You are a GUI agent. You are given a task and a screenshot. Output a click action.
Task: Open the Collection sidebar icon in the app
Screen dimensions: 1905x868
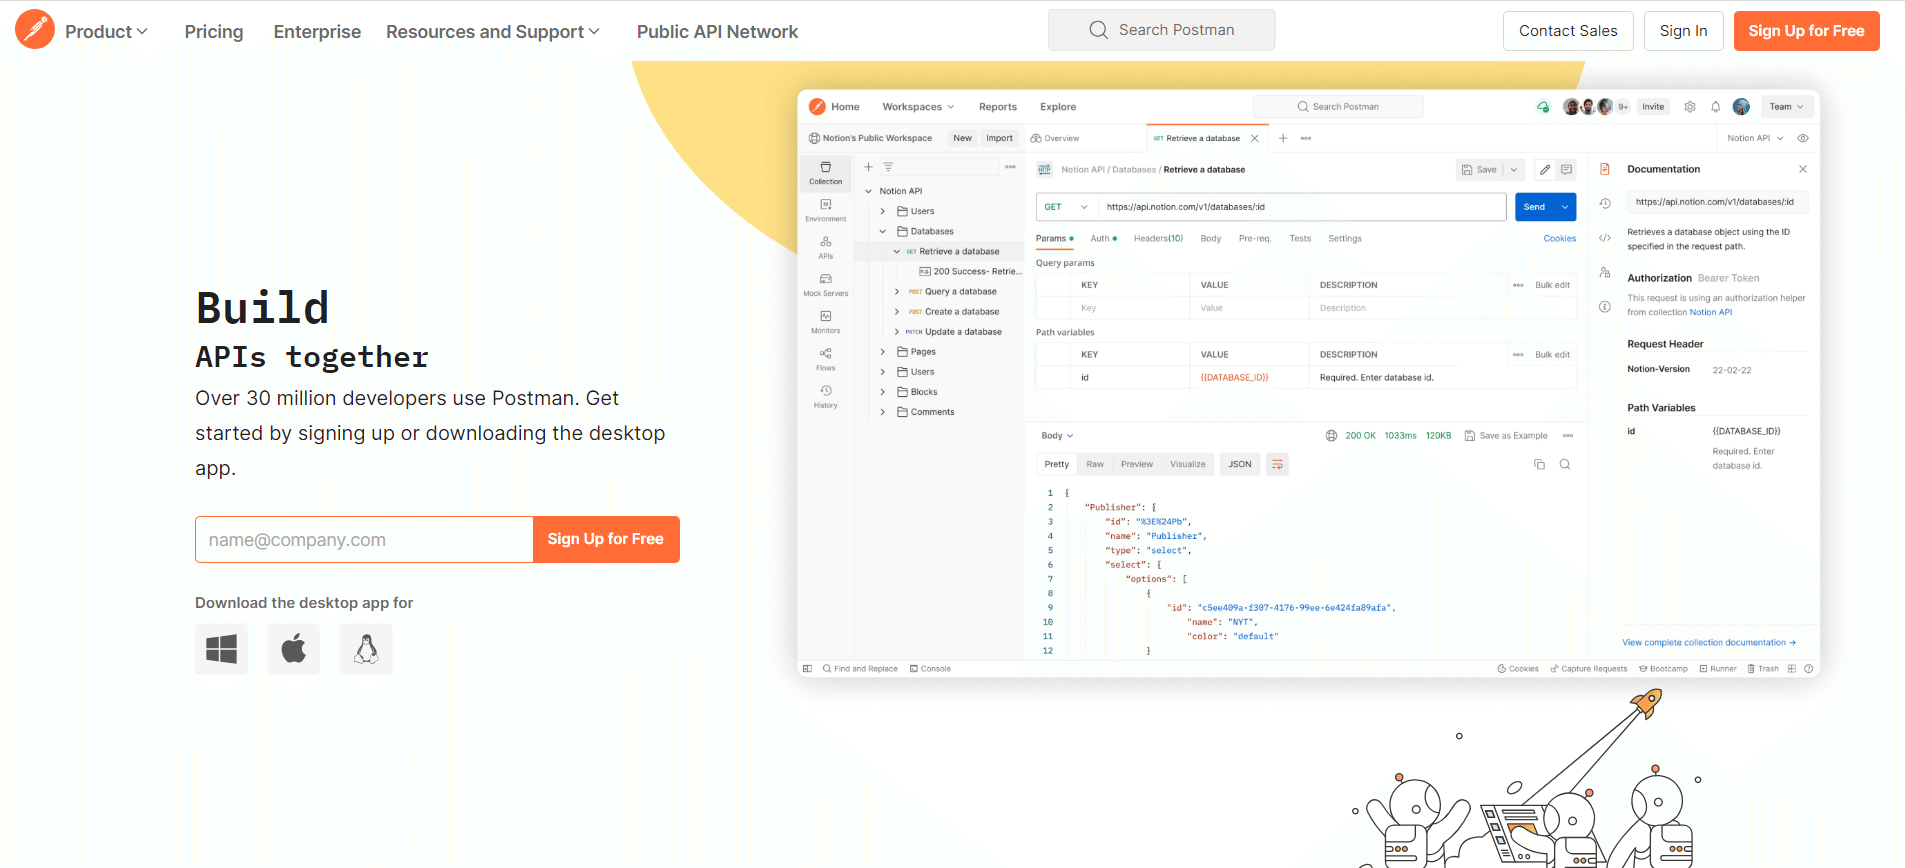tap(826, 173)
